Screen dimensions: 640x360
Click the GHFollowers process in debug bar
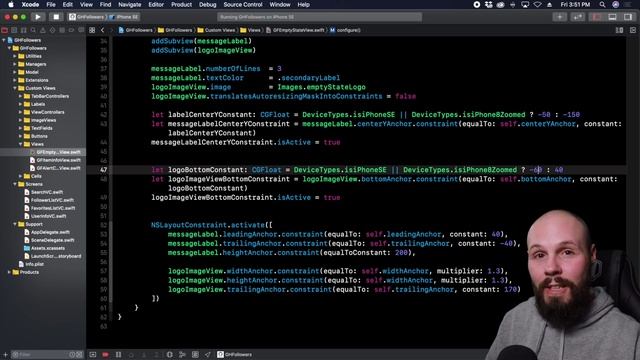click(235, 354)
